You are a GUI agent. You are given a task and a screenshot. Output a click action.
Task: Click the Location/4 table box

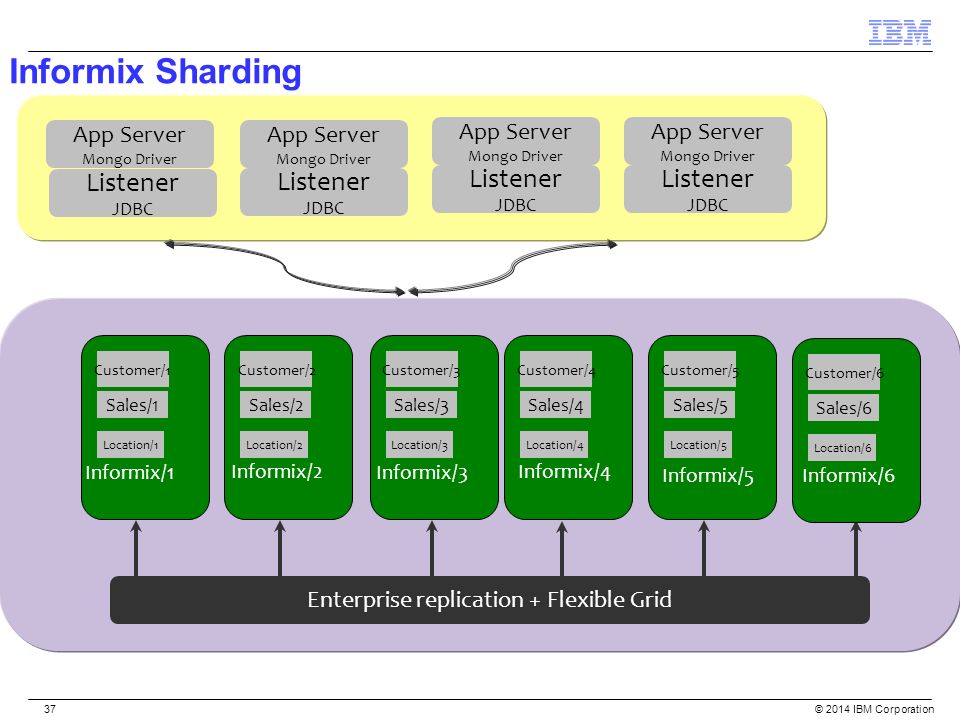(x=554, y=444)
